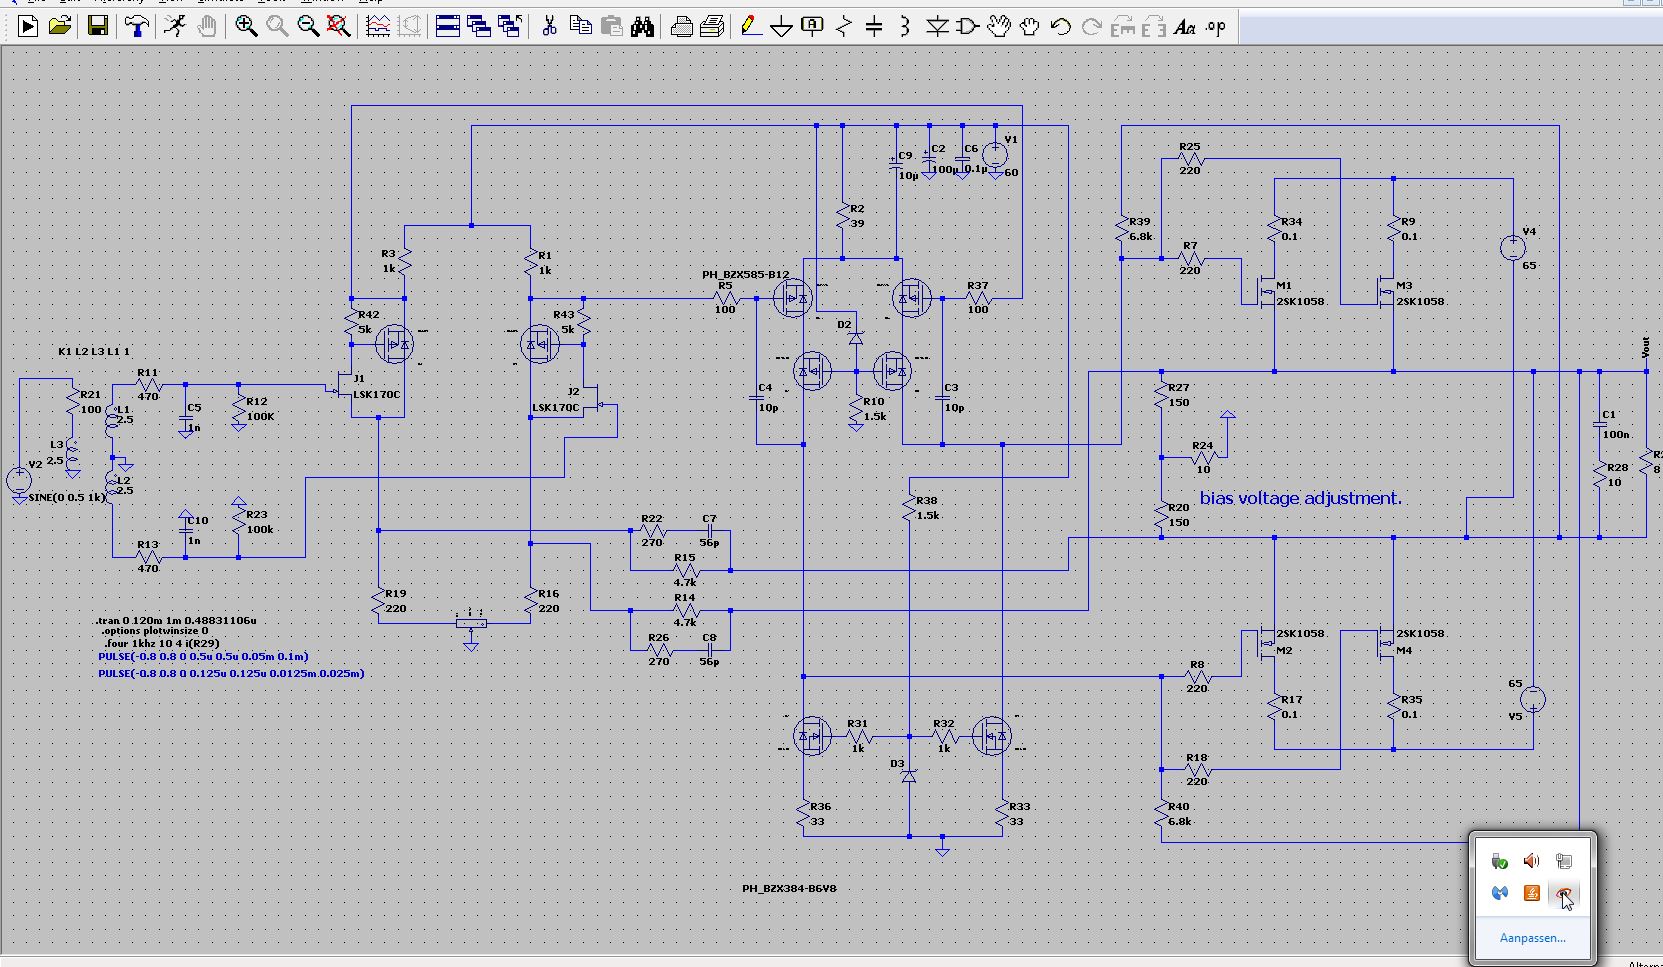The height and width of the screenshot is (967, 1663).
Task: Select the Zoom In magnifier
Action: [x=246, y=27]
